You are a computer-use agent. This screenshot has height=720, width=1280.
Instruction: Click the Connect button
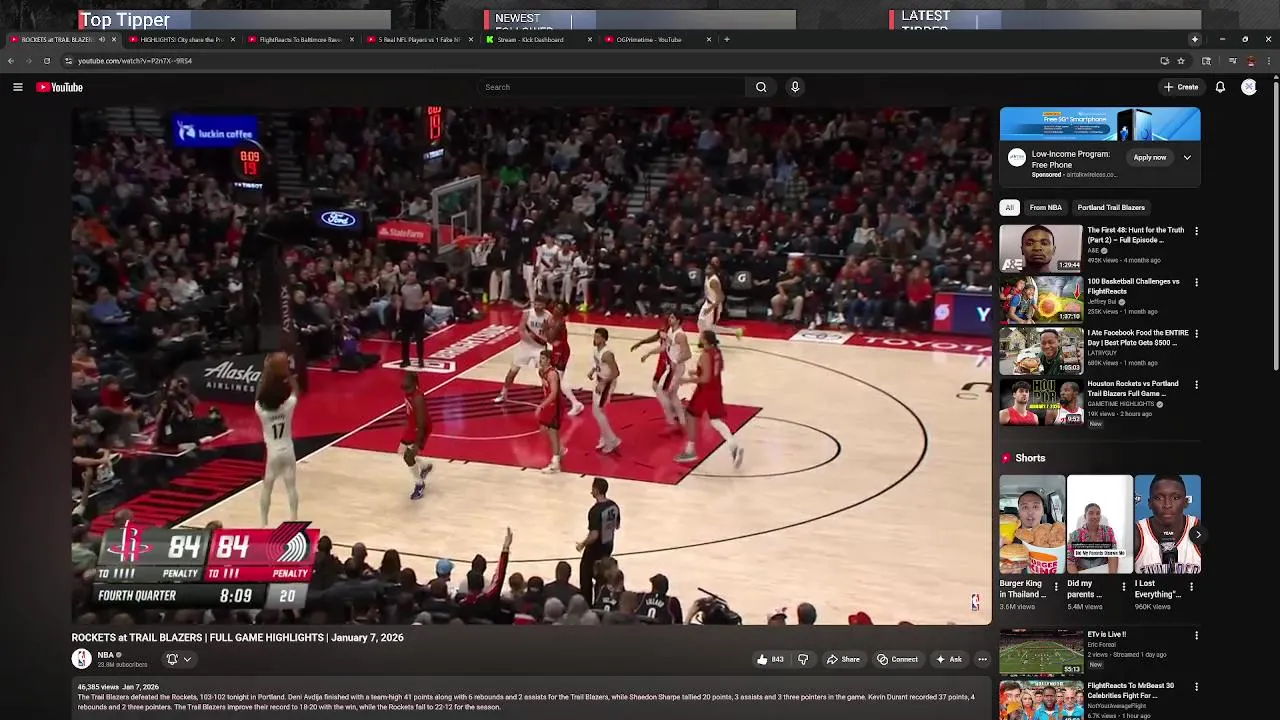click(897, 659)
